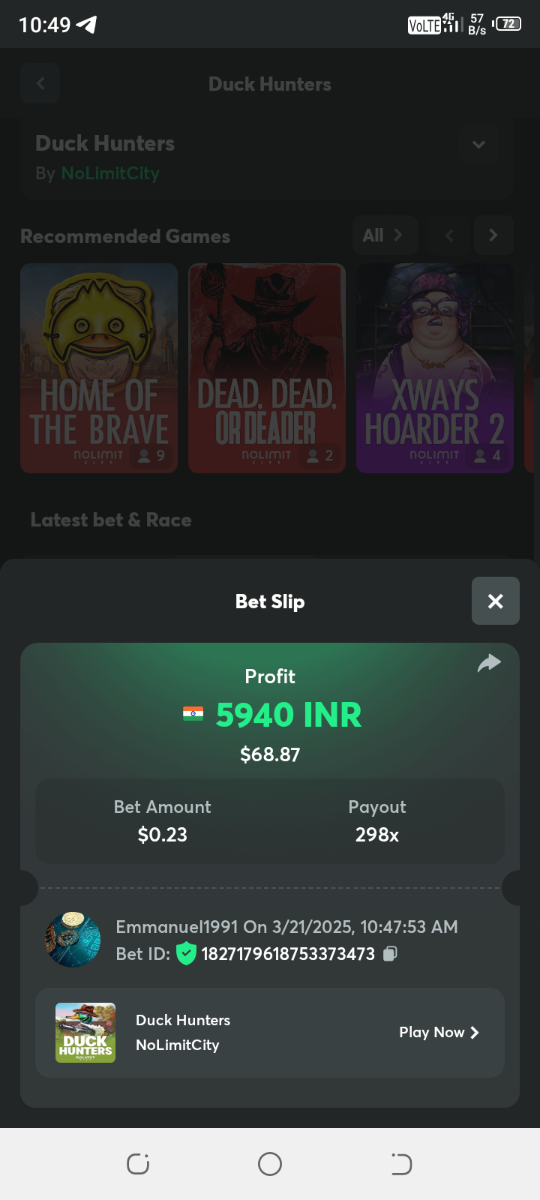Open Emmanuel1991's profile avatar
540x1200 pixels.
pyautogui.click(x=73, y=940)
